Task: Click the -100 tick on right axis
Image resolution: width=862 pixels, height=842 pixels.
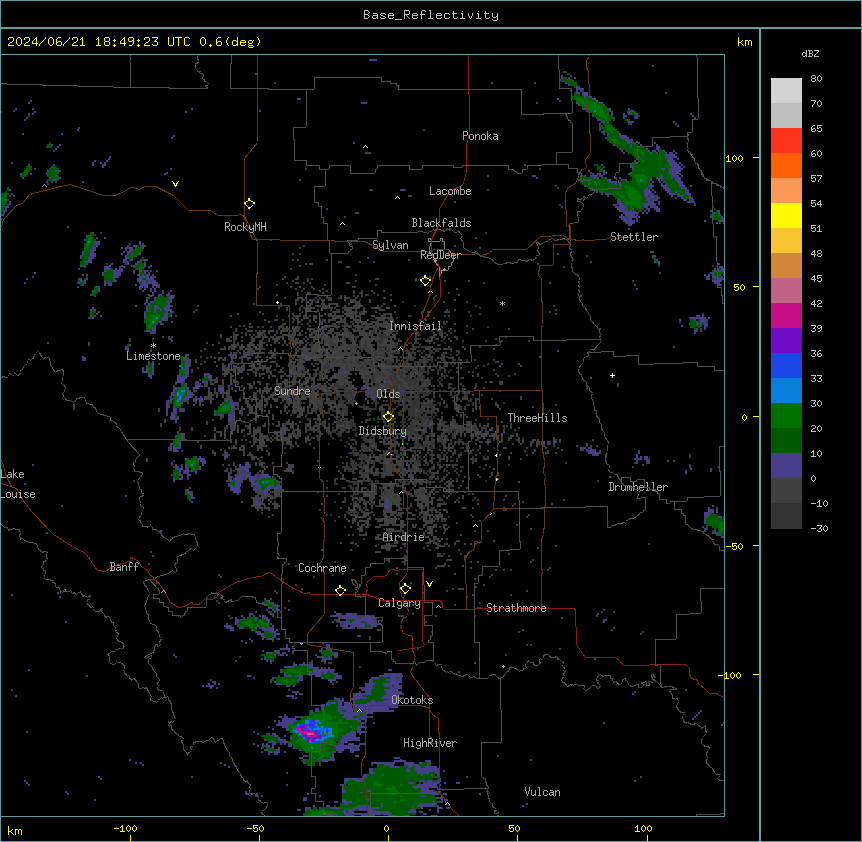Action: click(731, 675)
